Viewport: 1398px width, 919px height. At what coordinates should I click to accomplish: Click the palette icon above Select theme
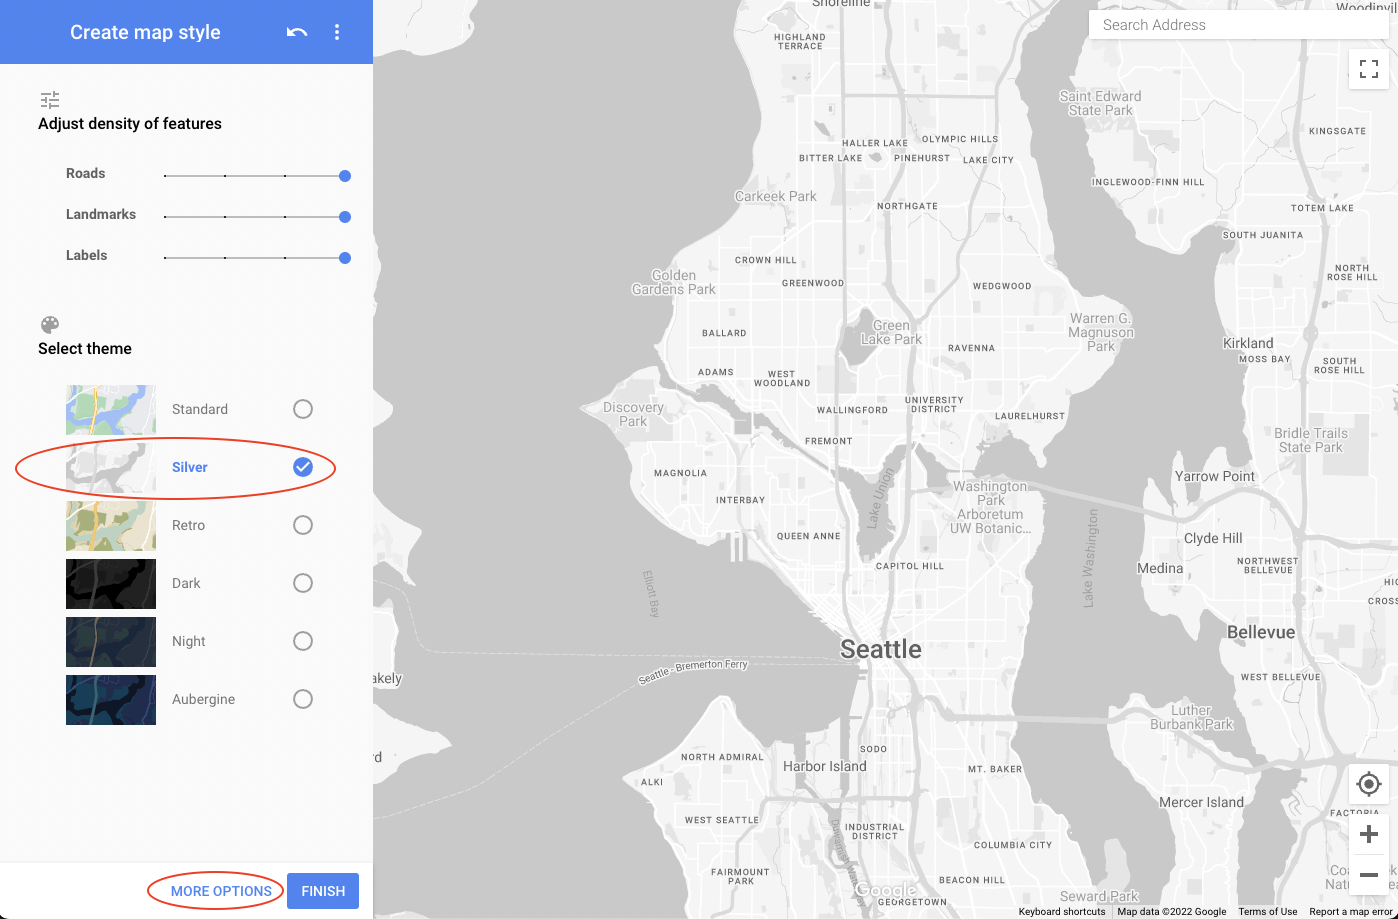pos(50,325)
